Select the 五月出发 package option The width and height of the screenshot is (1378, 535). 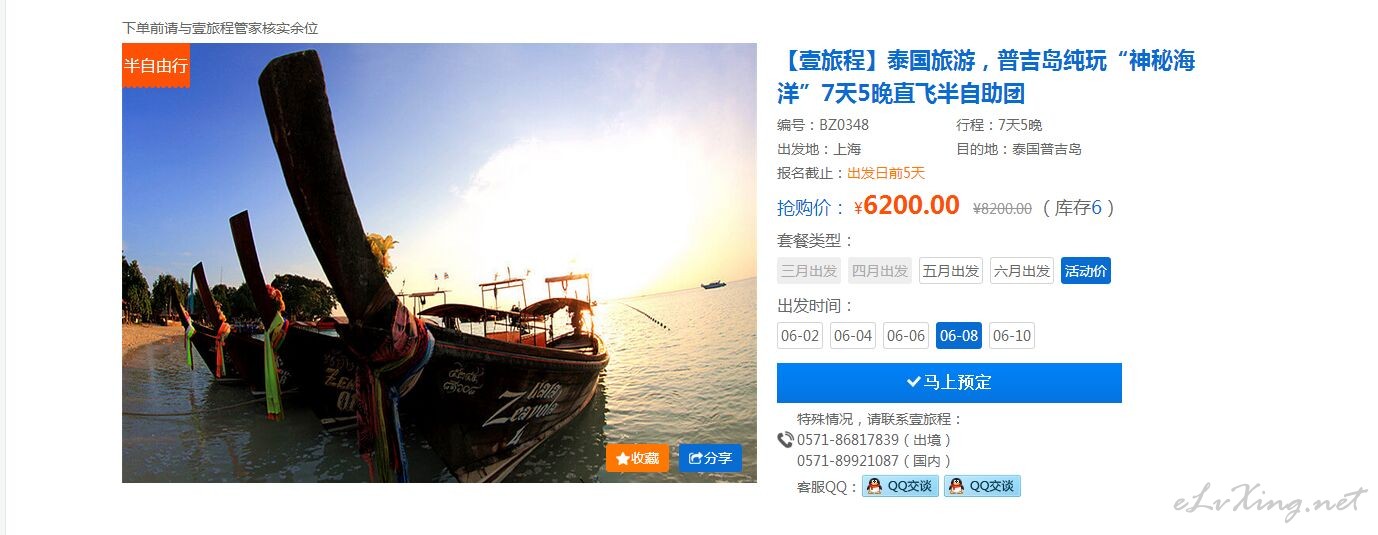(x=951, y=271)
